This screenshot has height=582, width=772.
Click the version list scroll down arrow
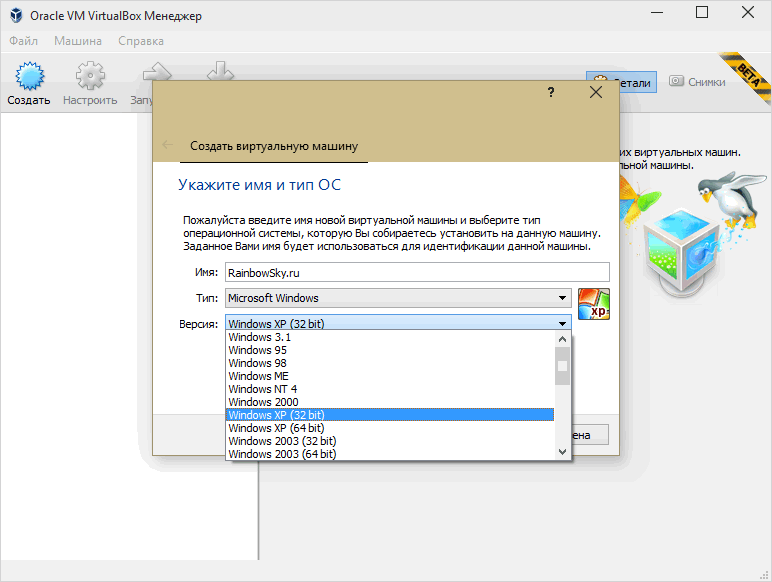562,452
